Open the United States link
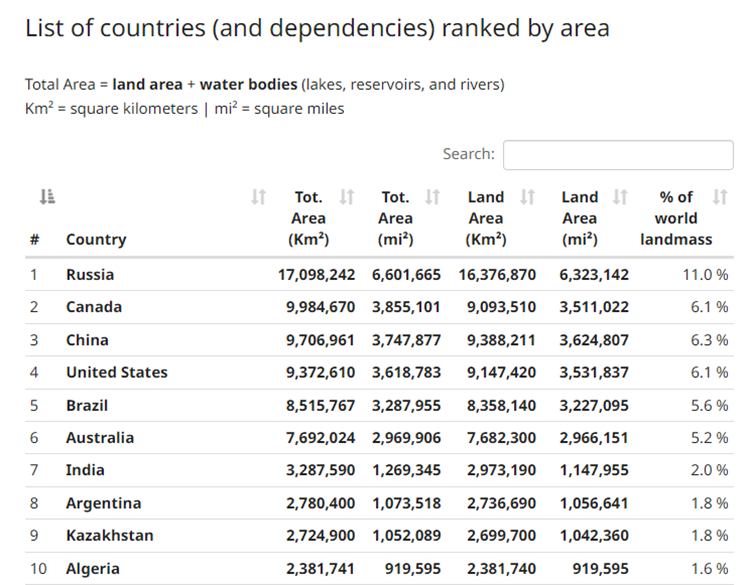The width and height of the screenshot is (746, 585). 117,372
